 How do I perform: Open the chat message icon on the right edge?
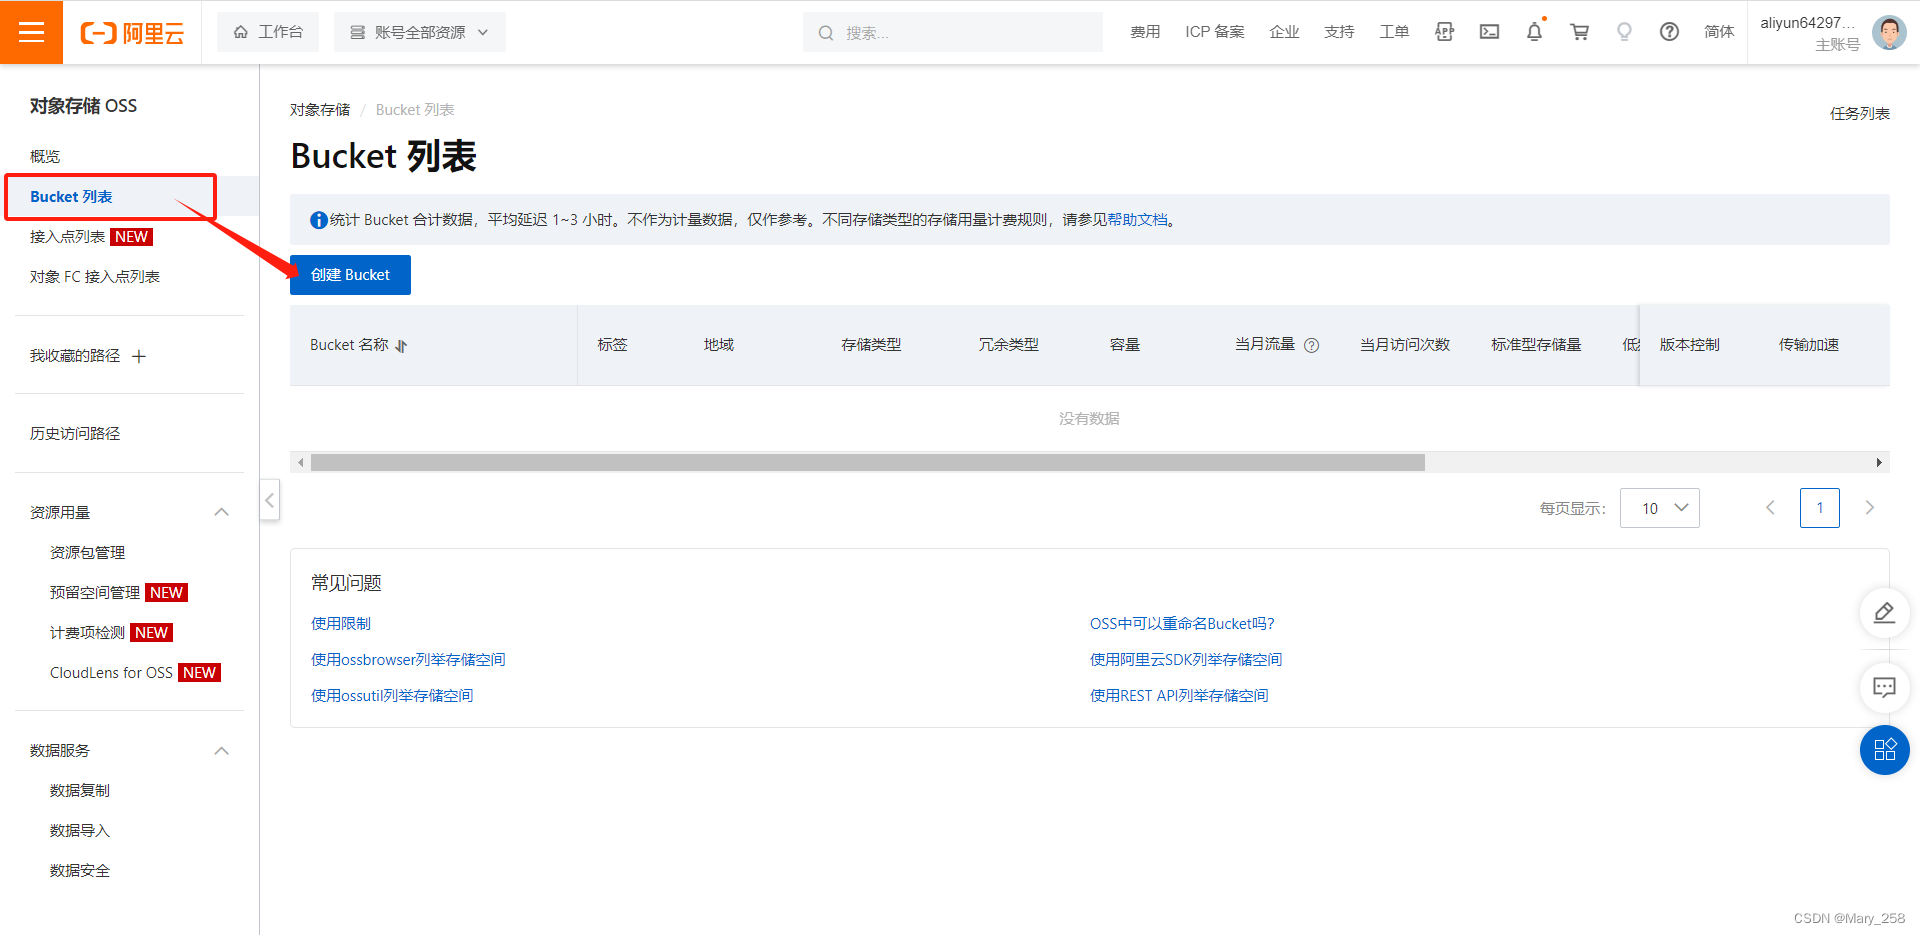1884,688
